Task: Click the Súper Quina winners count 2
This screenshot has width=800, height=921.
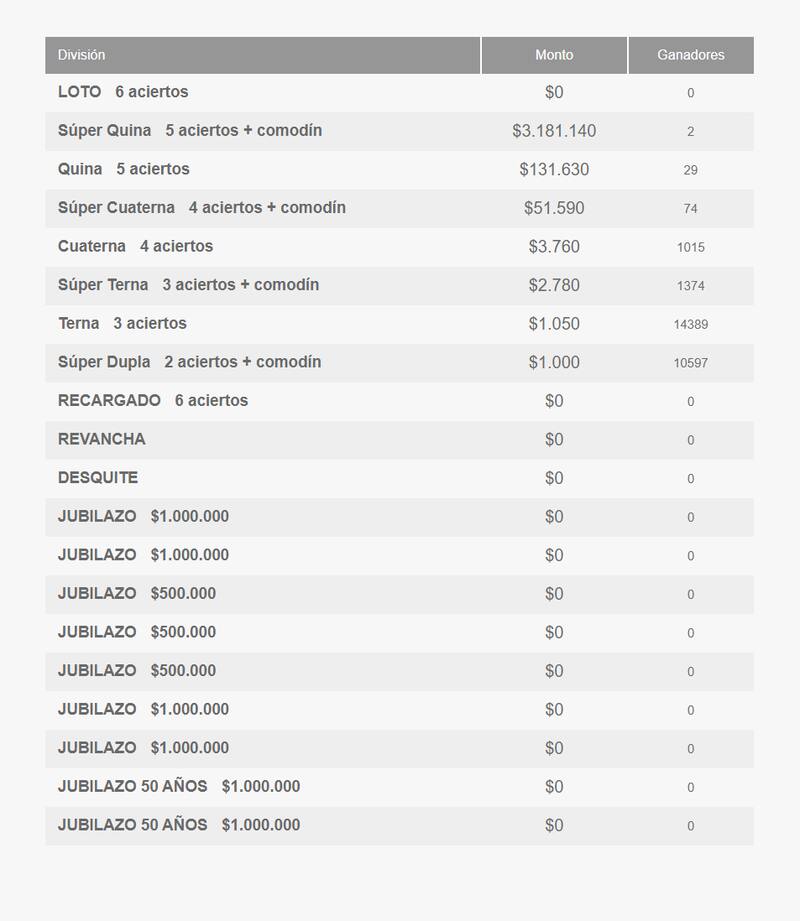Action: coord(690,131)
